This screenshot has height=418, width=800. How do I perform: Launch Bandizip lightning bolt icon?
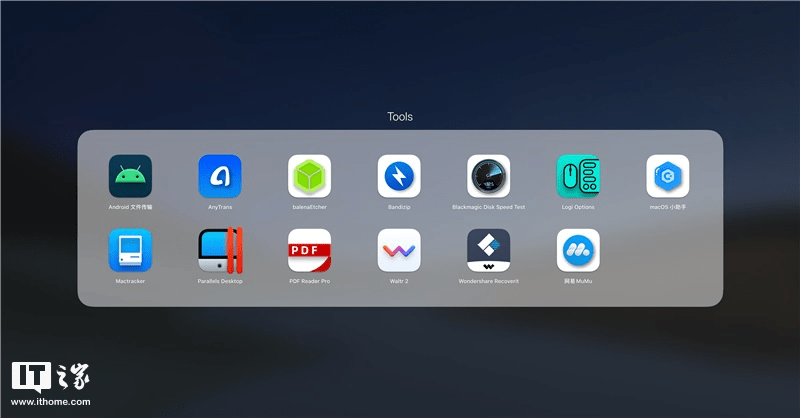tap(399, 176)
